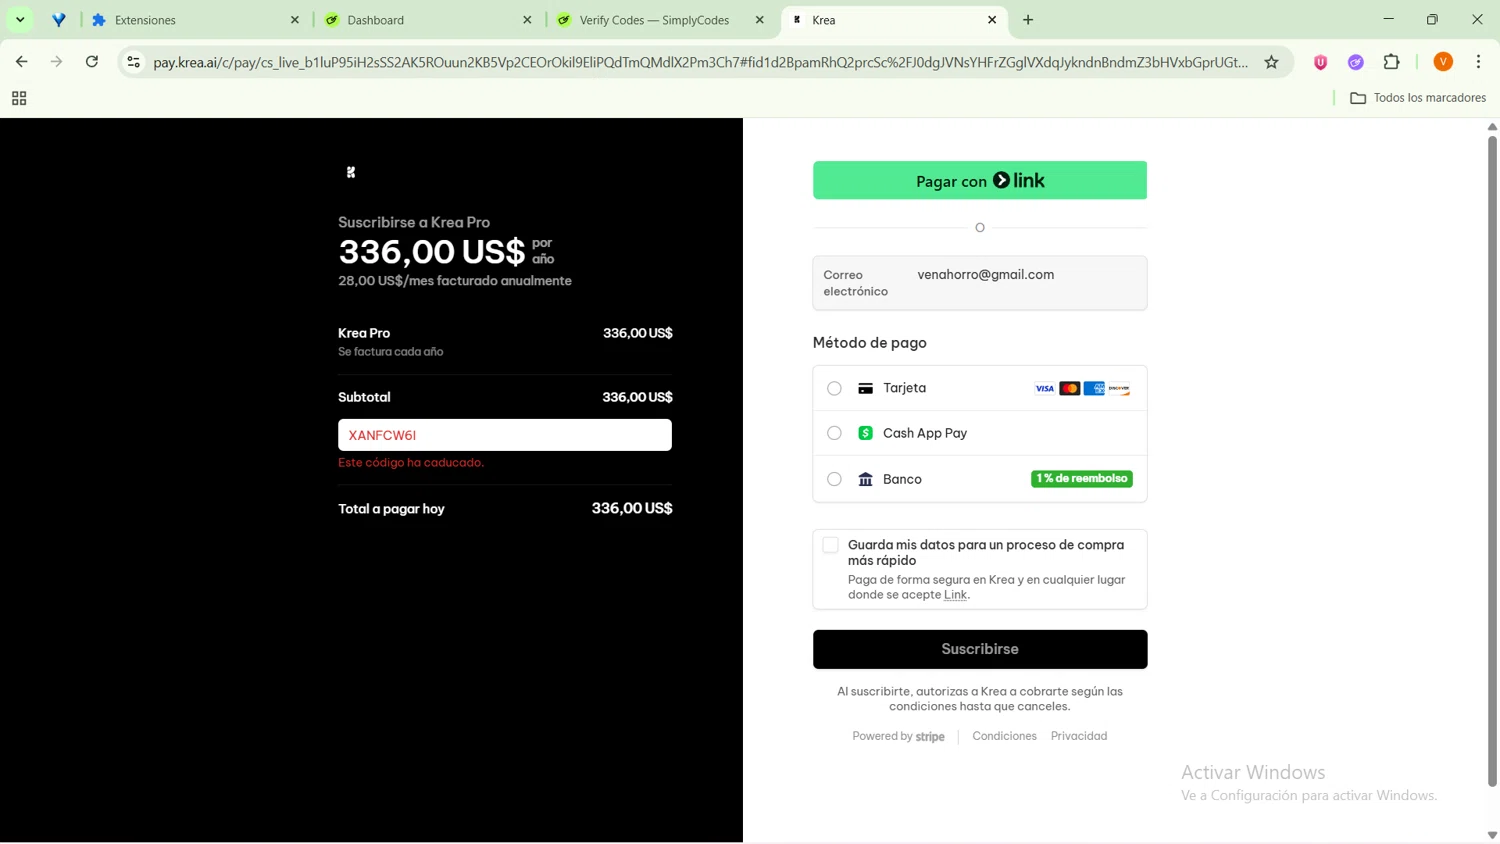Open the purple circular extension icon
The image size is (1500, 844).
point(1356,62)
